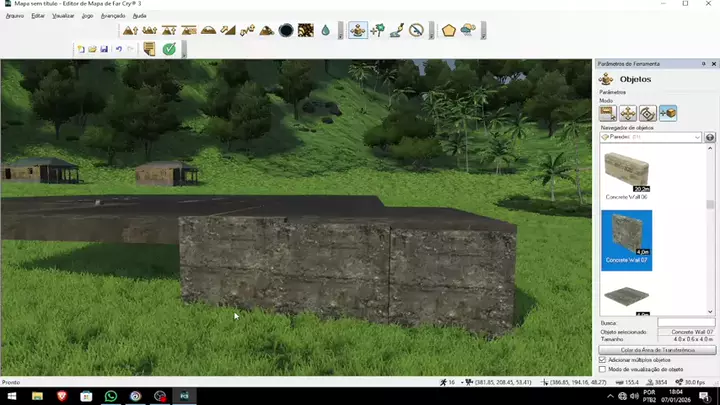Select the Objects tool in toolbar
720x405 pixels.
(x=357, y=31)
